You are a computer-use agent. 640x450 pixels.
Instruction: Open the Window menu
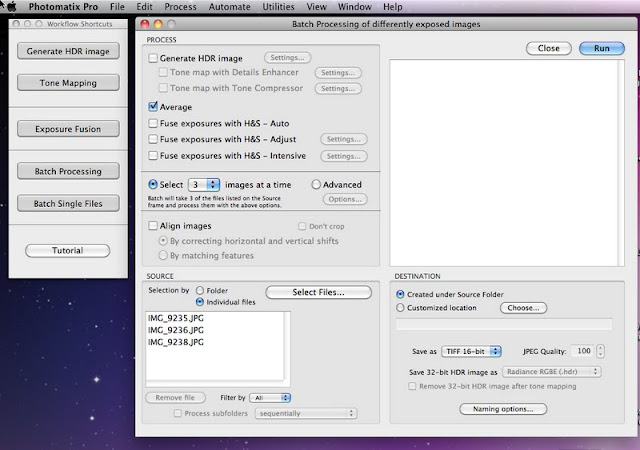(355, 7)
